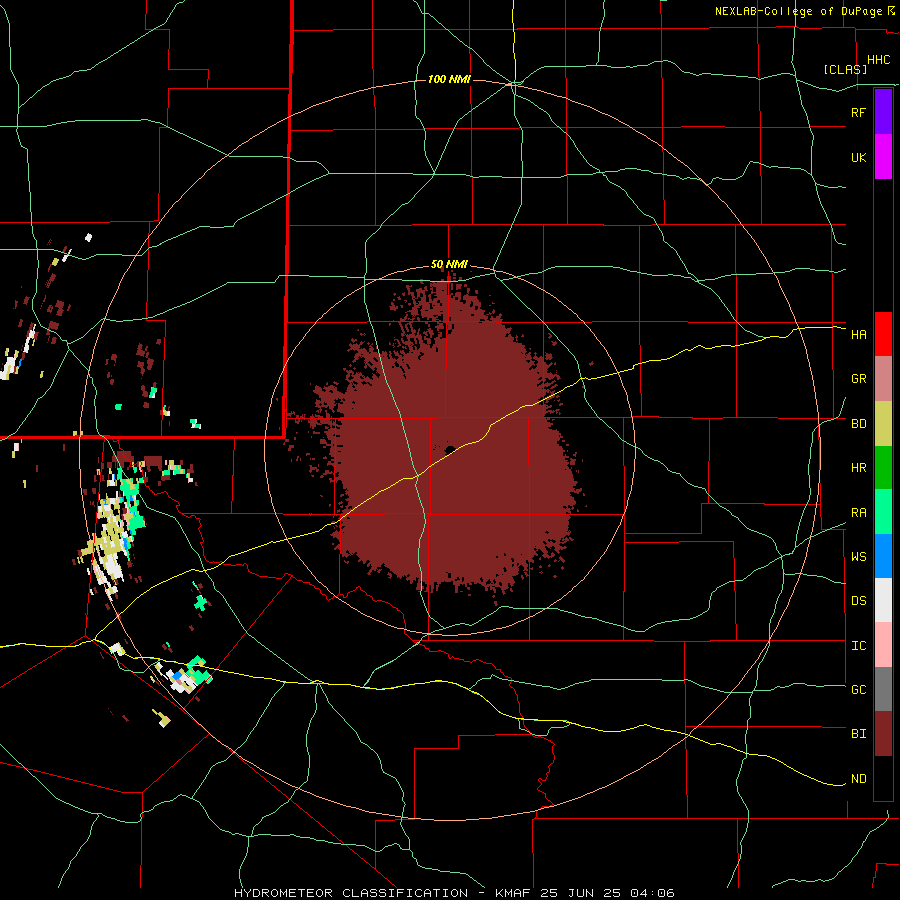This screenshot has height=900, width=900.
Task: Click the 'UK' legend label
Action: coord(858,157)
